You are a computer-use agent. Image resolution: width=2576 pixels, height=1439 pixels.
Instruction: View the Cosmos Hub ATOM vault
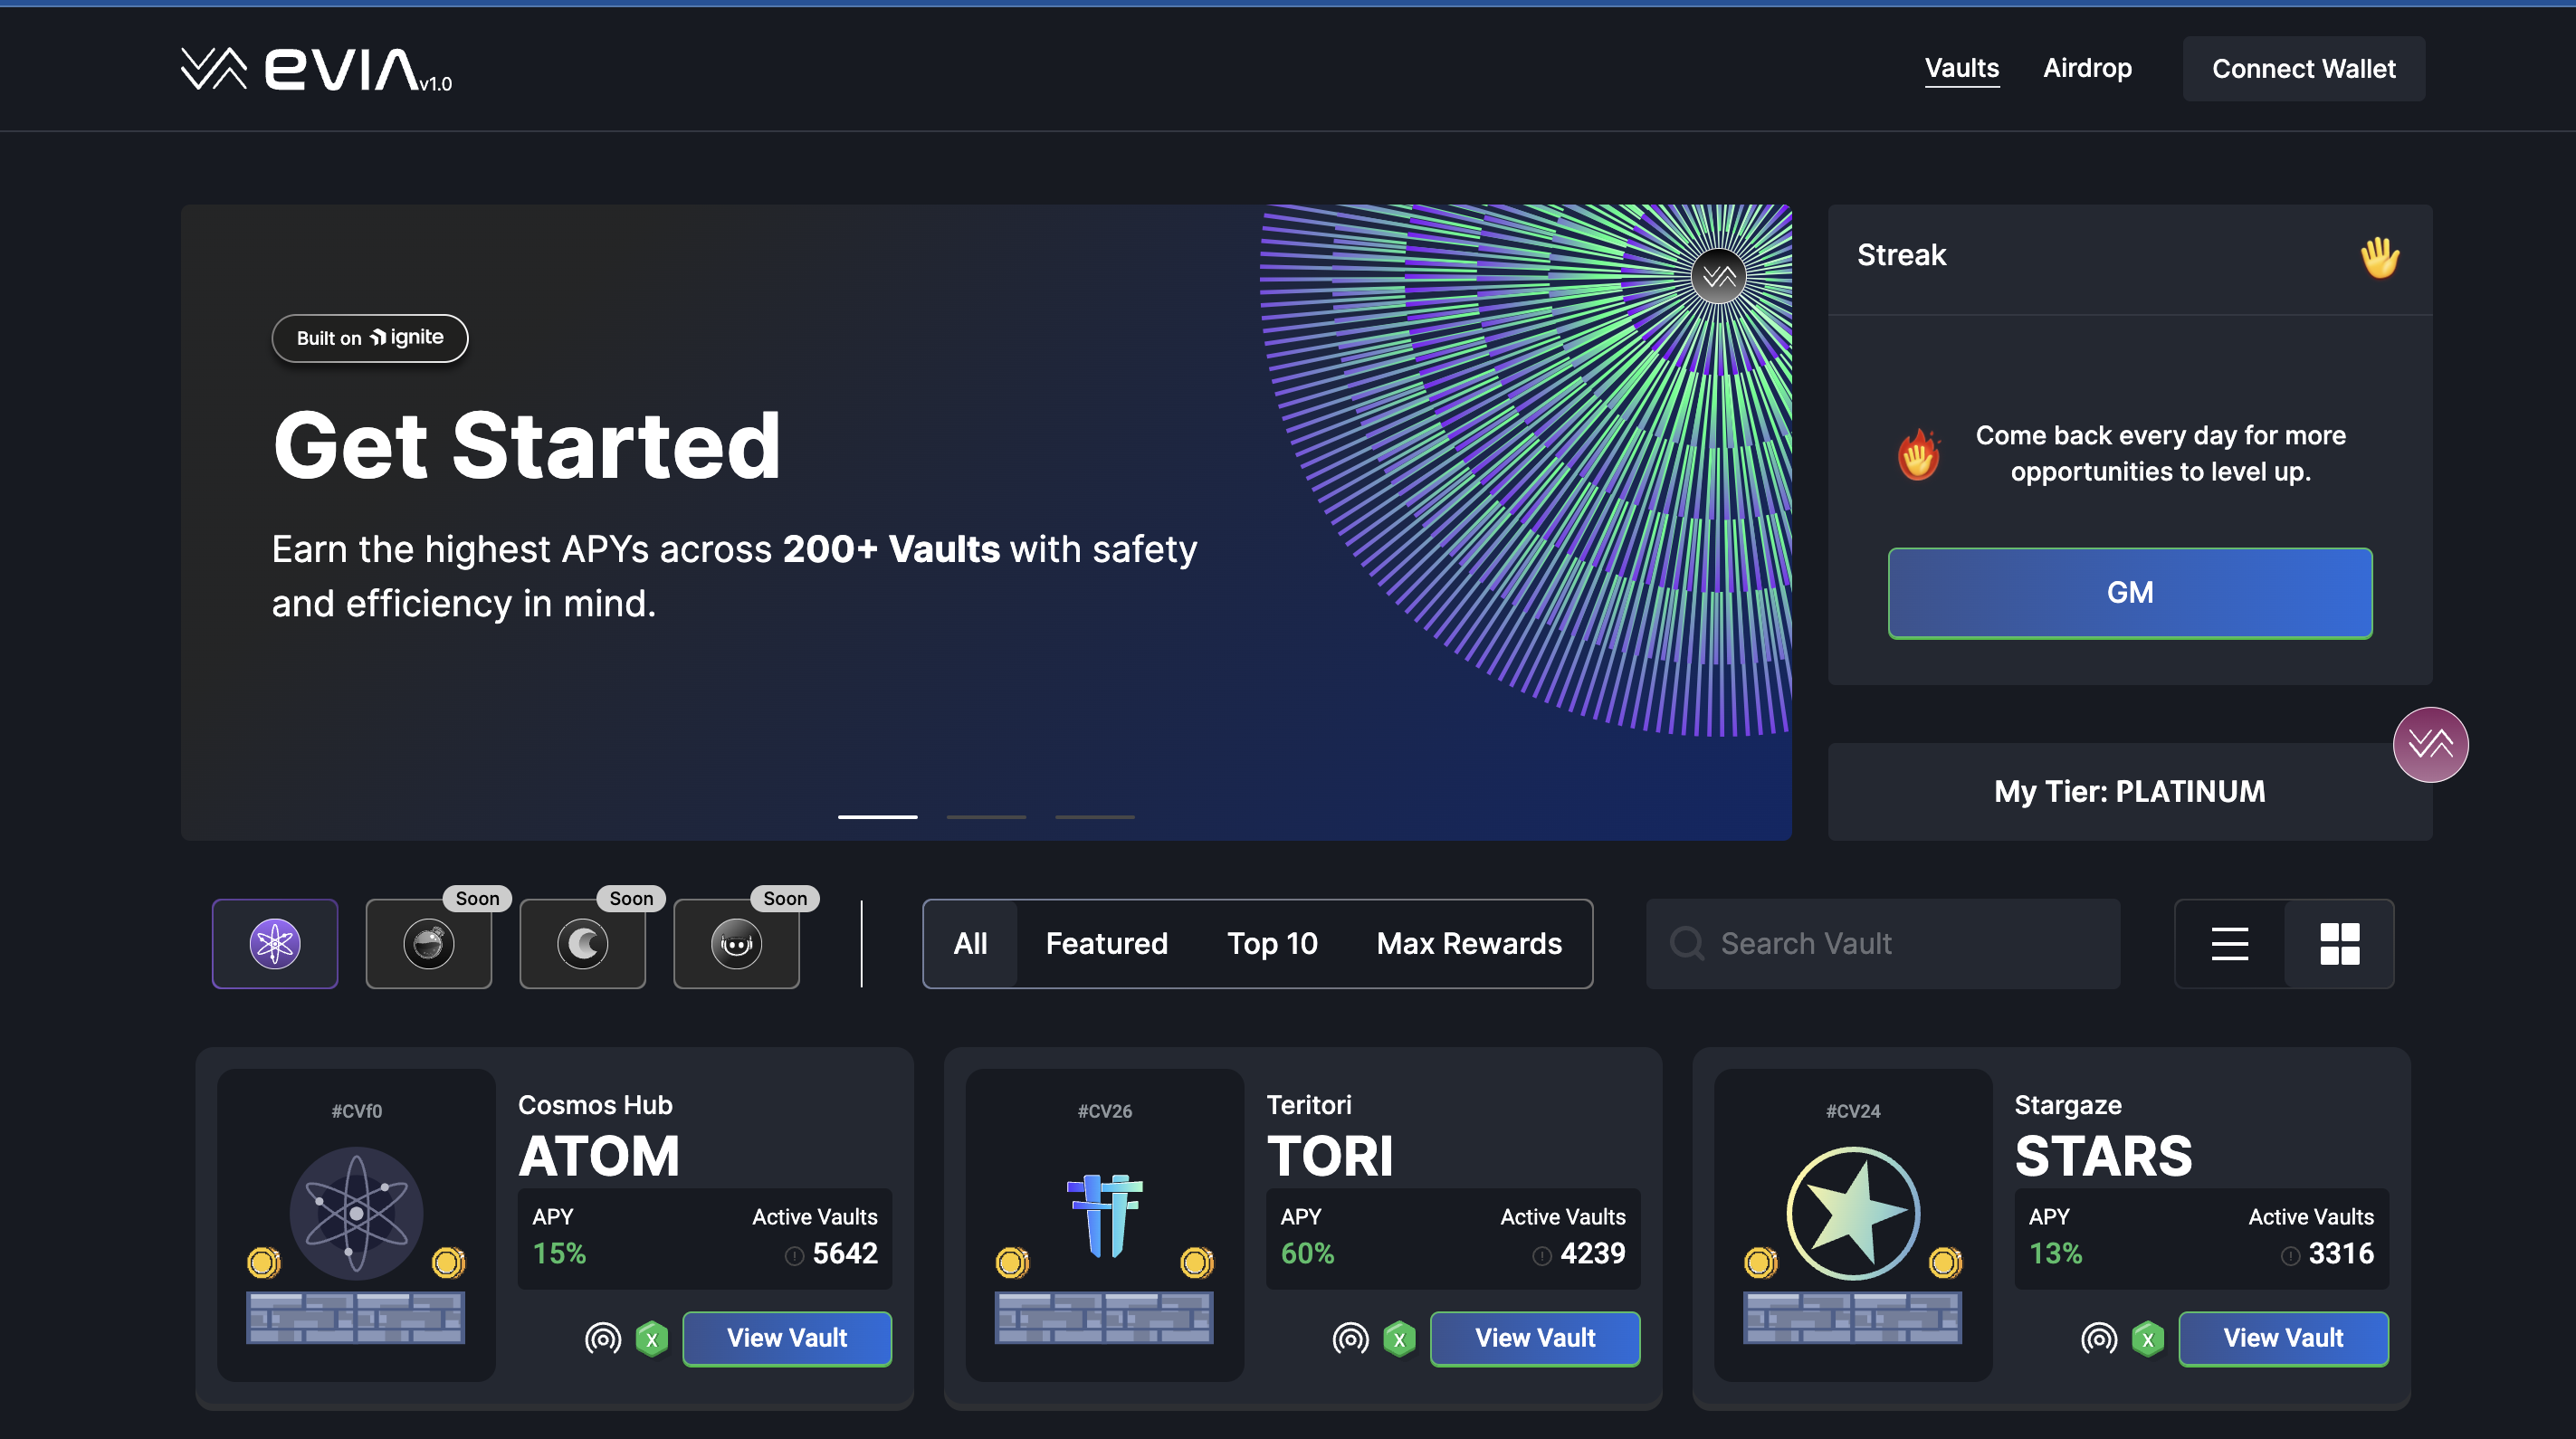[x=787, y=1338]
